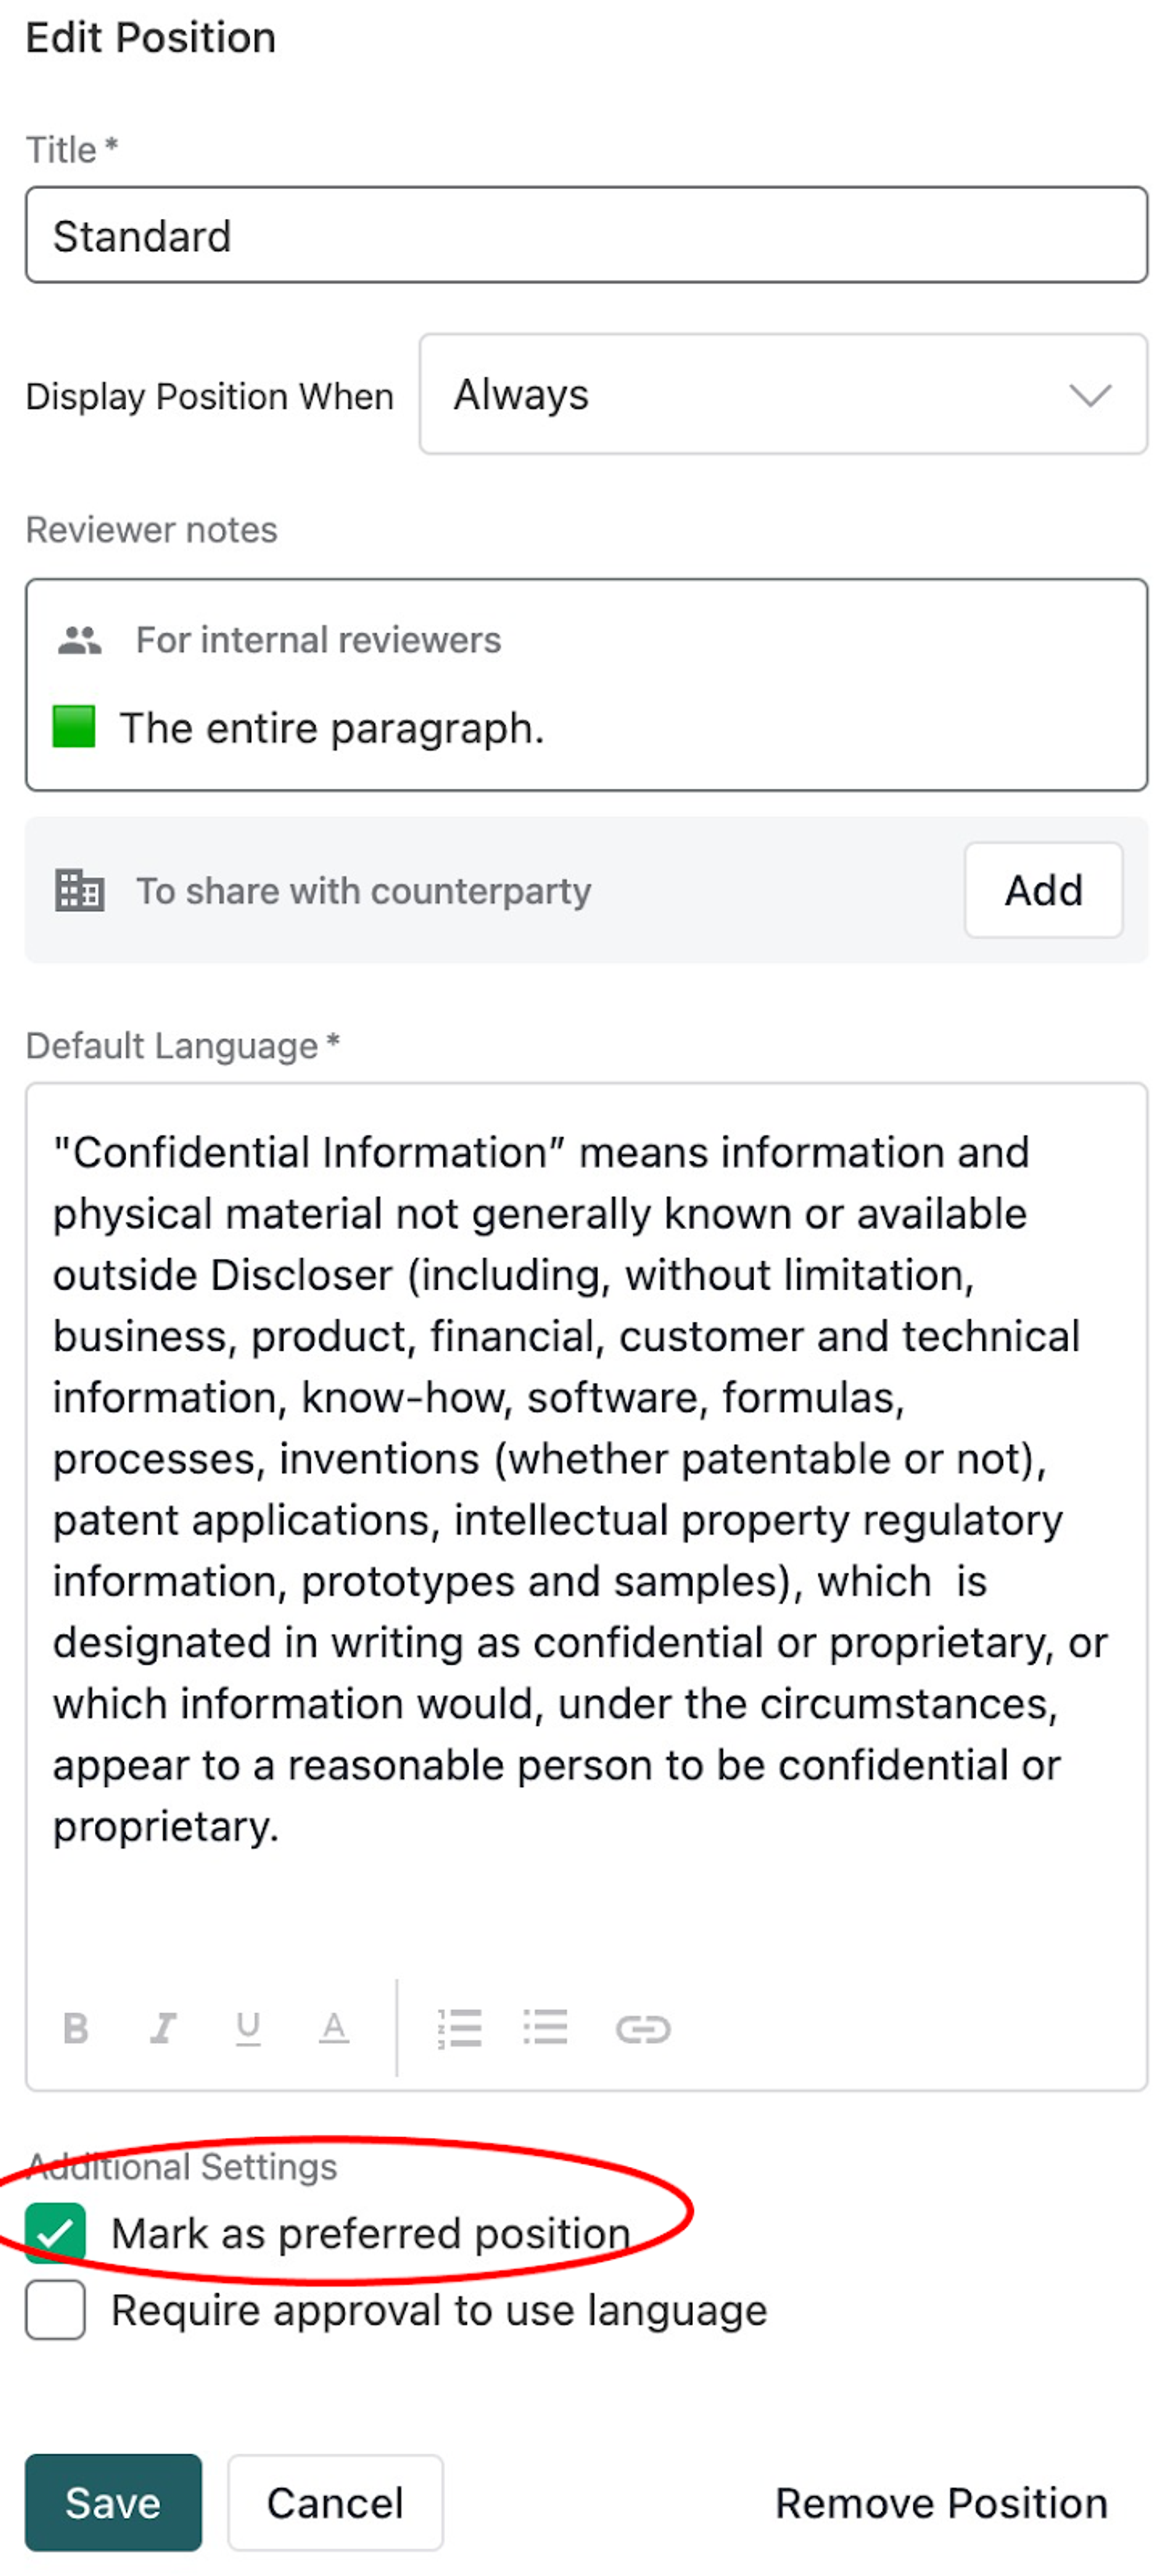This screenshot has width=1164, height=2576.
Task: Apply underline formatting icon
Action: tap(248, 2028)
